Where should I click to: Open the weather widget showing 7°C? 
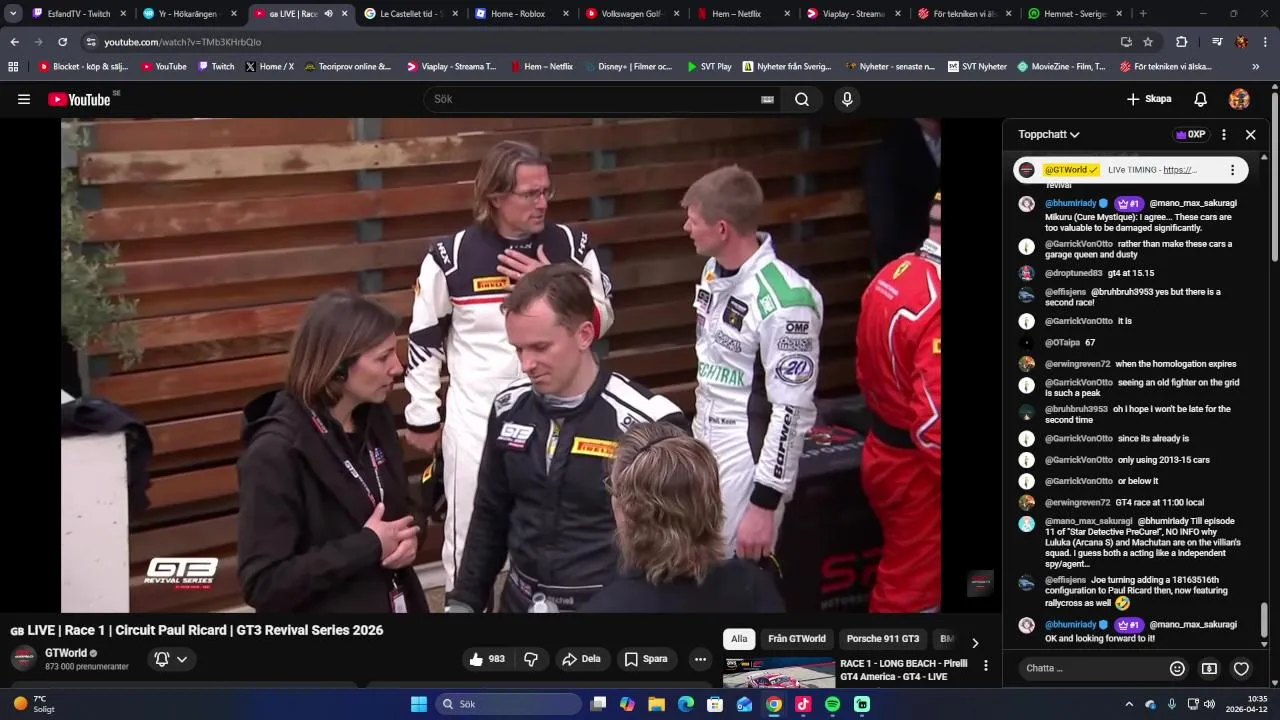[35, 704]
